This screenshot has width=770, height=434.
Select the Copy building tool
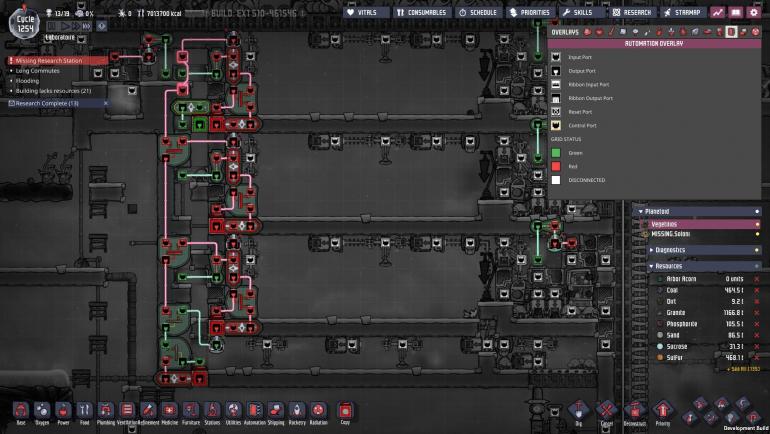[x=345, y=412]
